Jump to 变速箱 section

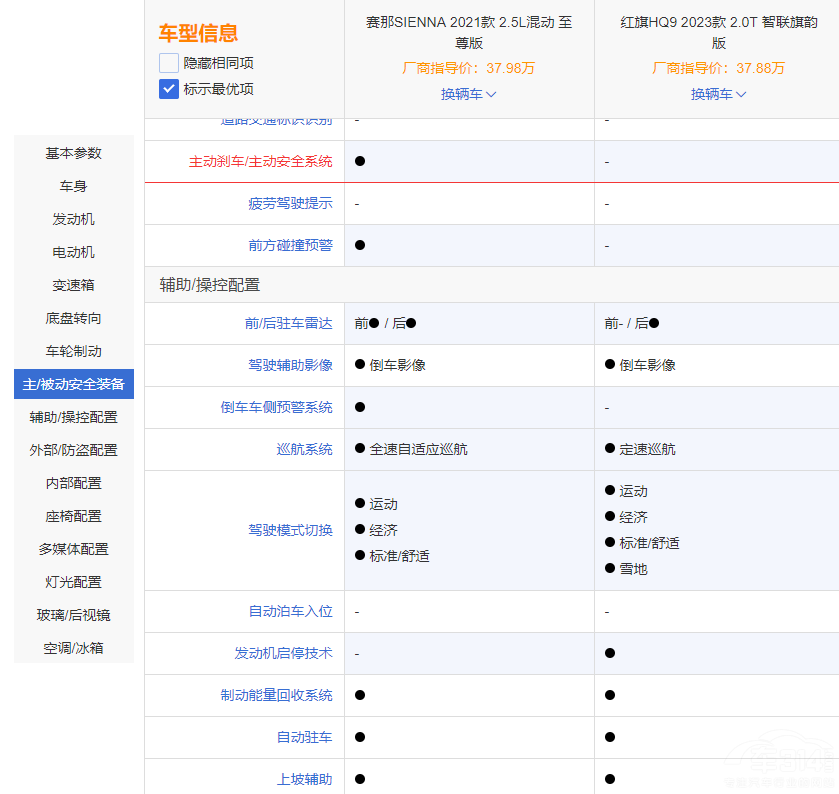(x=74, y=285)
